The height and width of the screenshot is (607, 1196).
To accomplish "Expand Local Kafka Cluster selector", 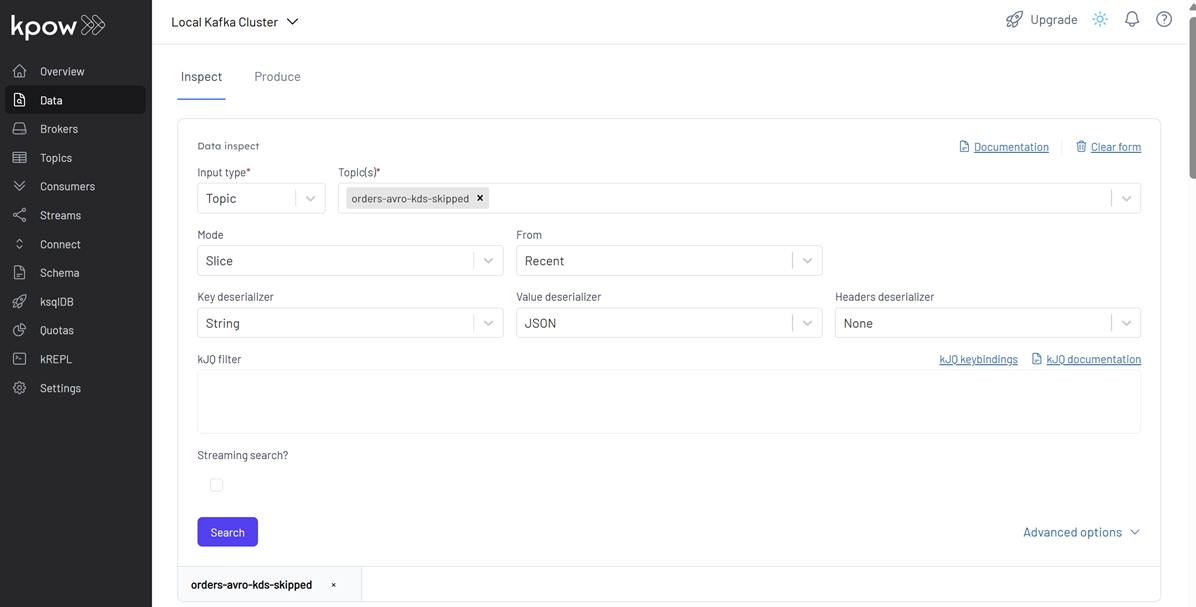I will point(235,22).
